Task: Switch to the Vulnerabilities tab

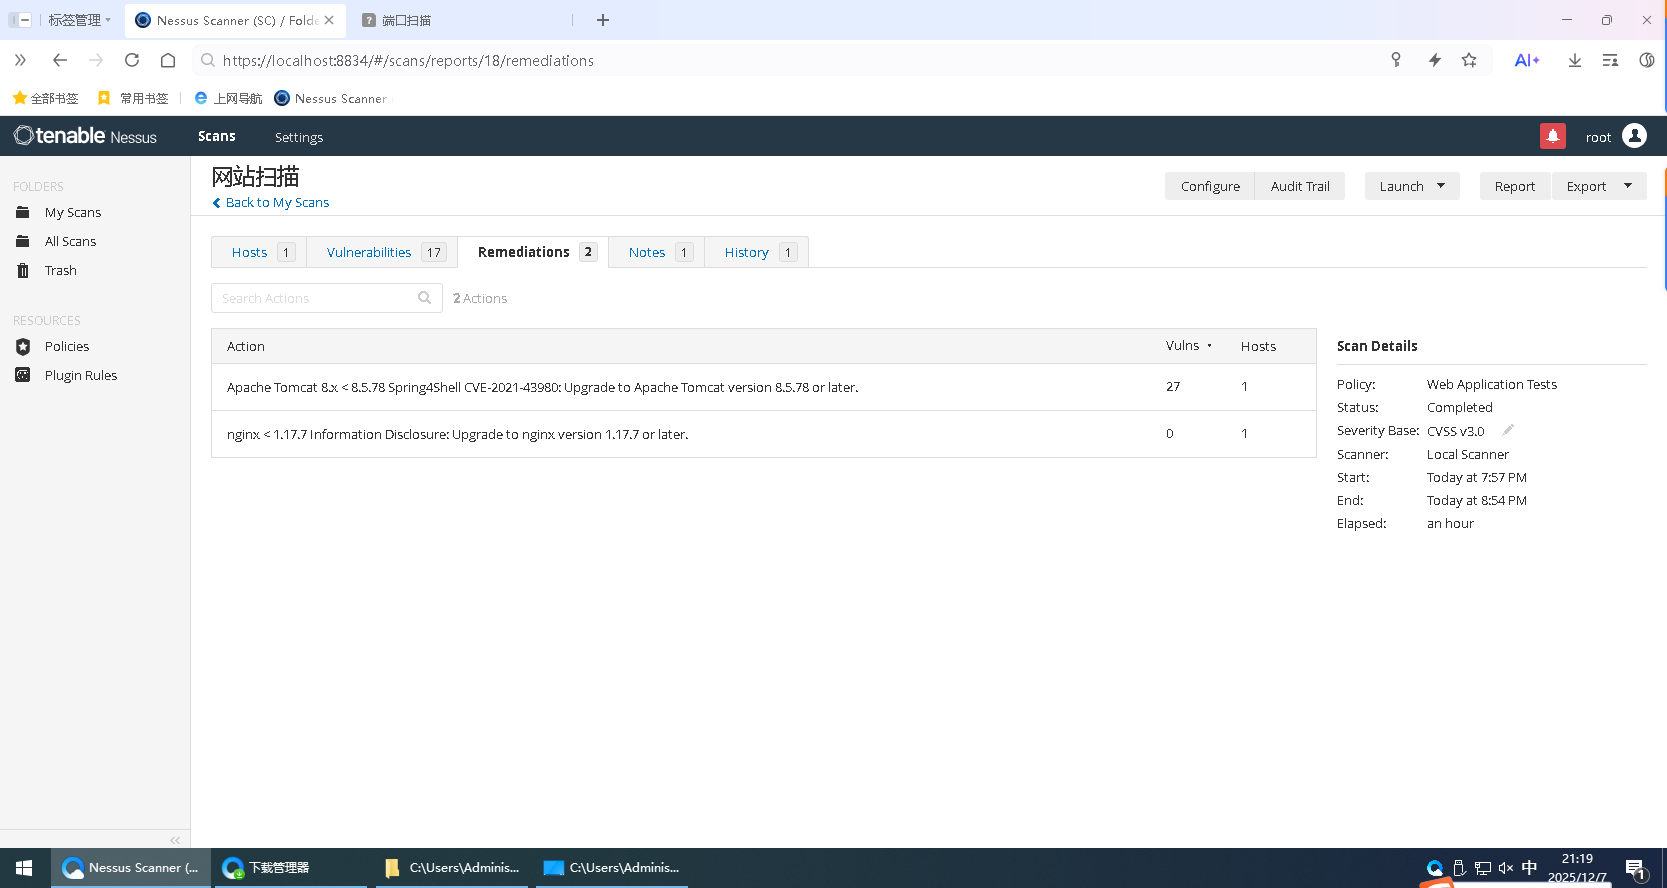Action: pyautogui.click(x=369, y=252)
